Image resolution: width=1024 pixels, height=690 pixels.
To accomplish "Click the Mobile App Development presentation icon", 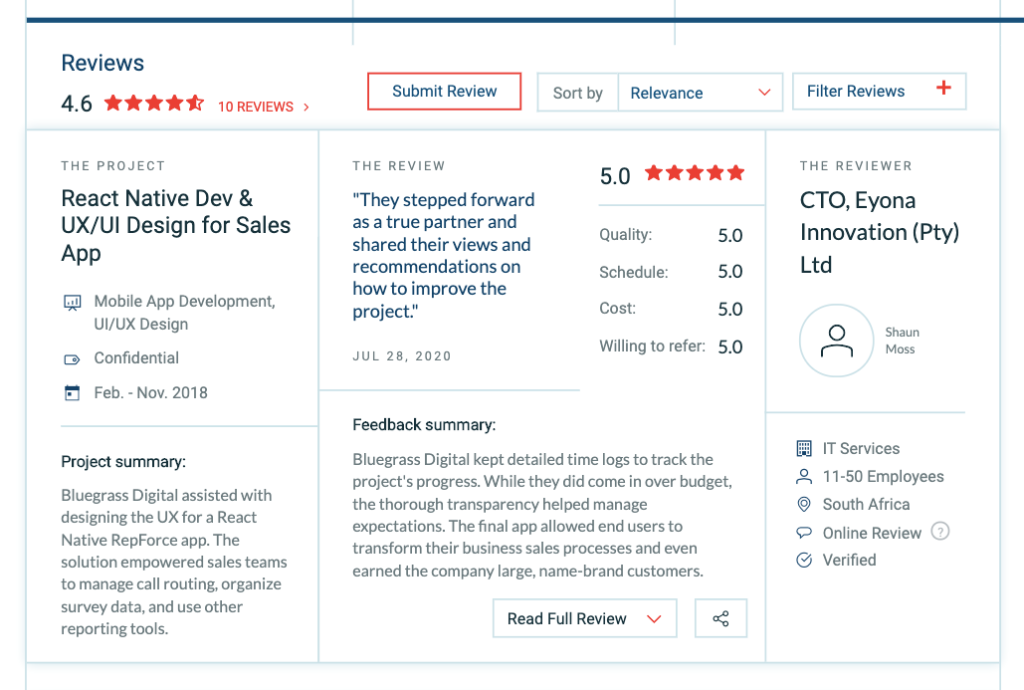I will point(72,303).
